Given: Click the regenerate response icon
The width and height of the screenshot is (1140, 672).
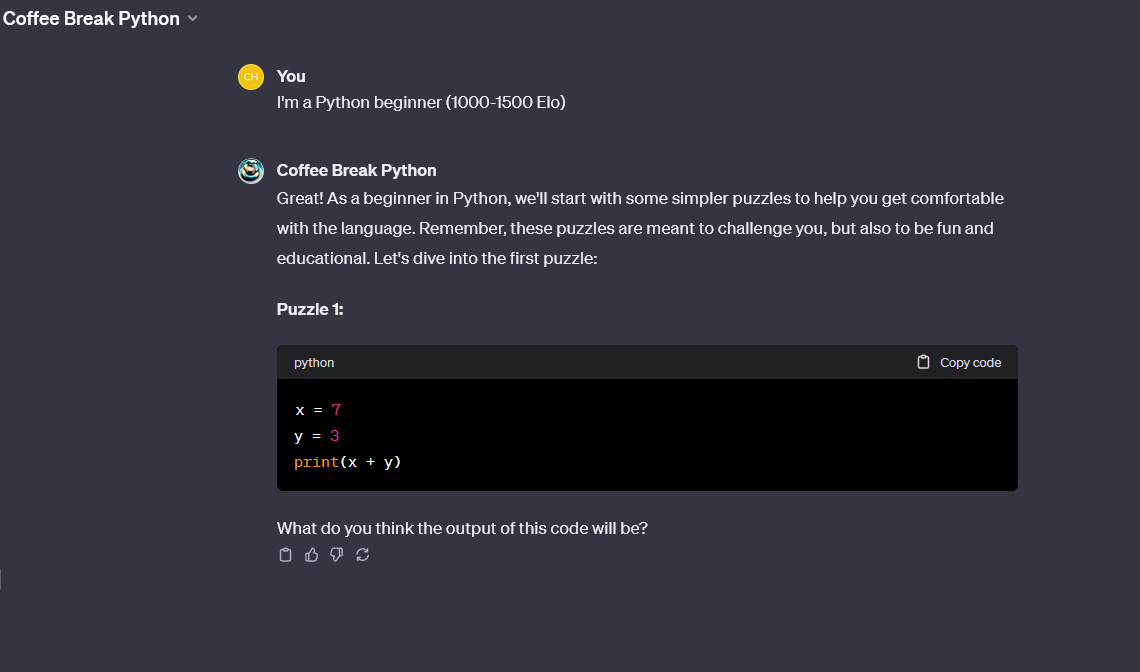Looking at the screenshot, I should (x=362, y=554).
